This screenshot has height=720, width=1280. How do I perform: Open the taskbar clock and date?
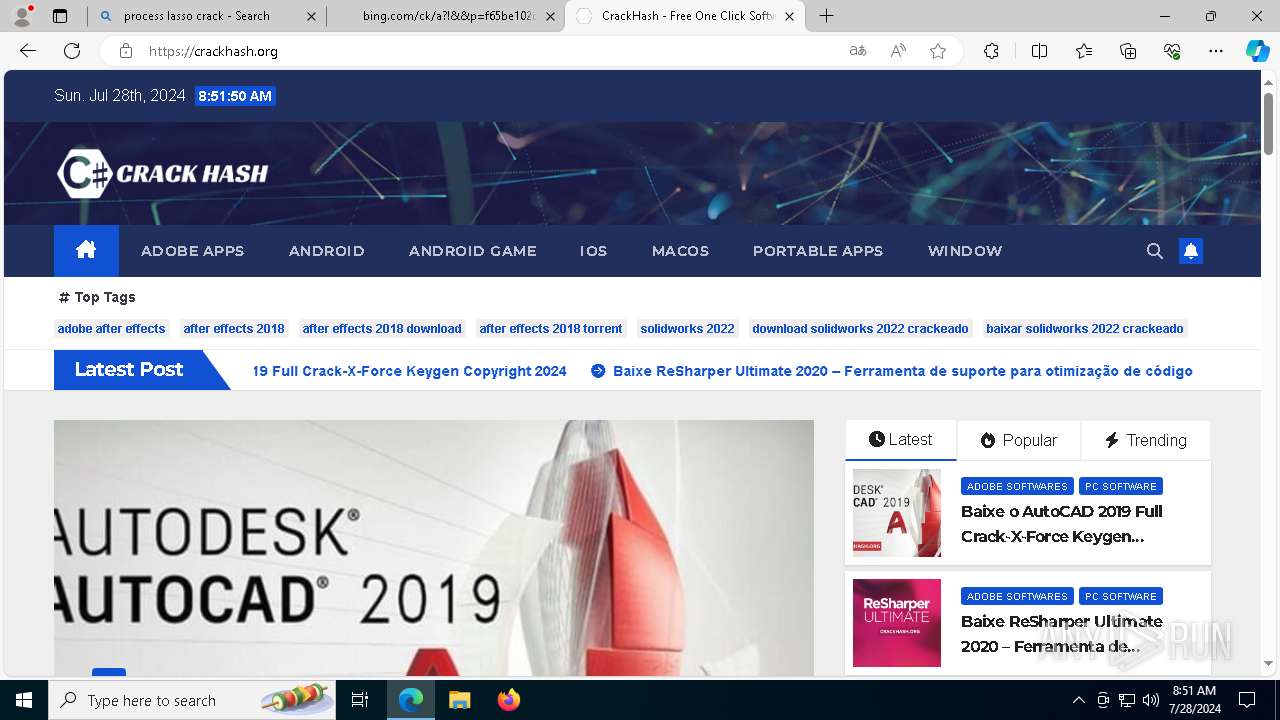[x=1194, y=700]
